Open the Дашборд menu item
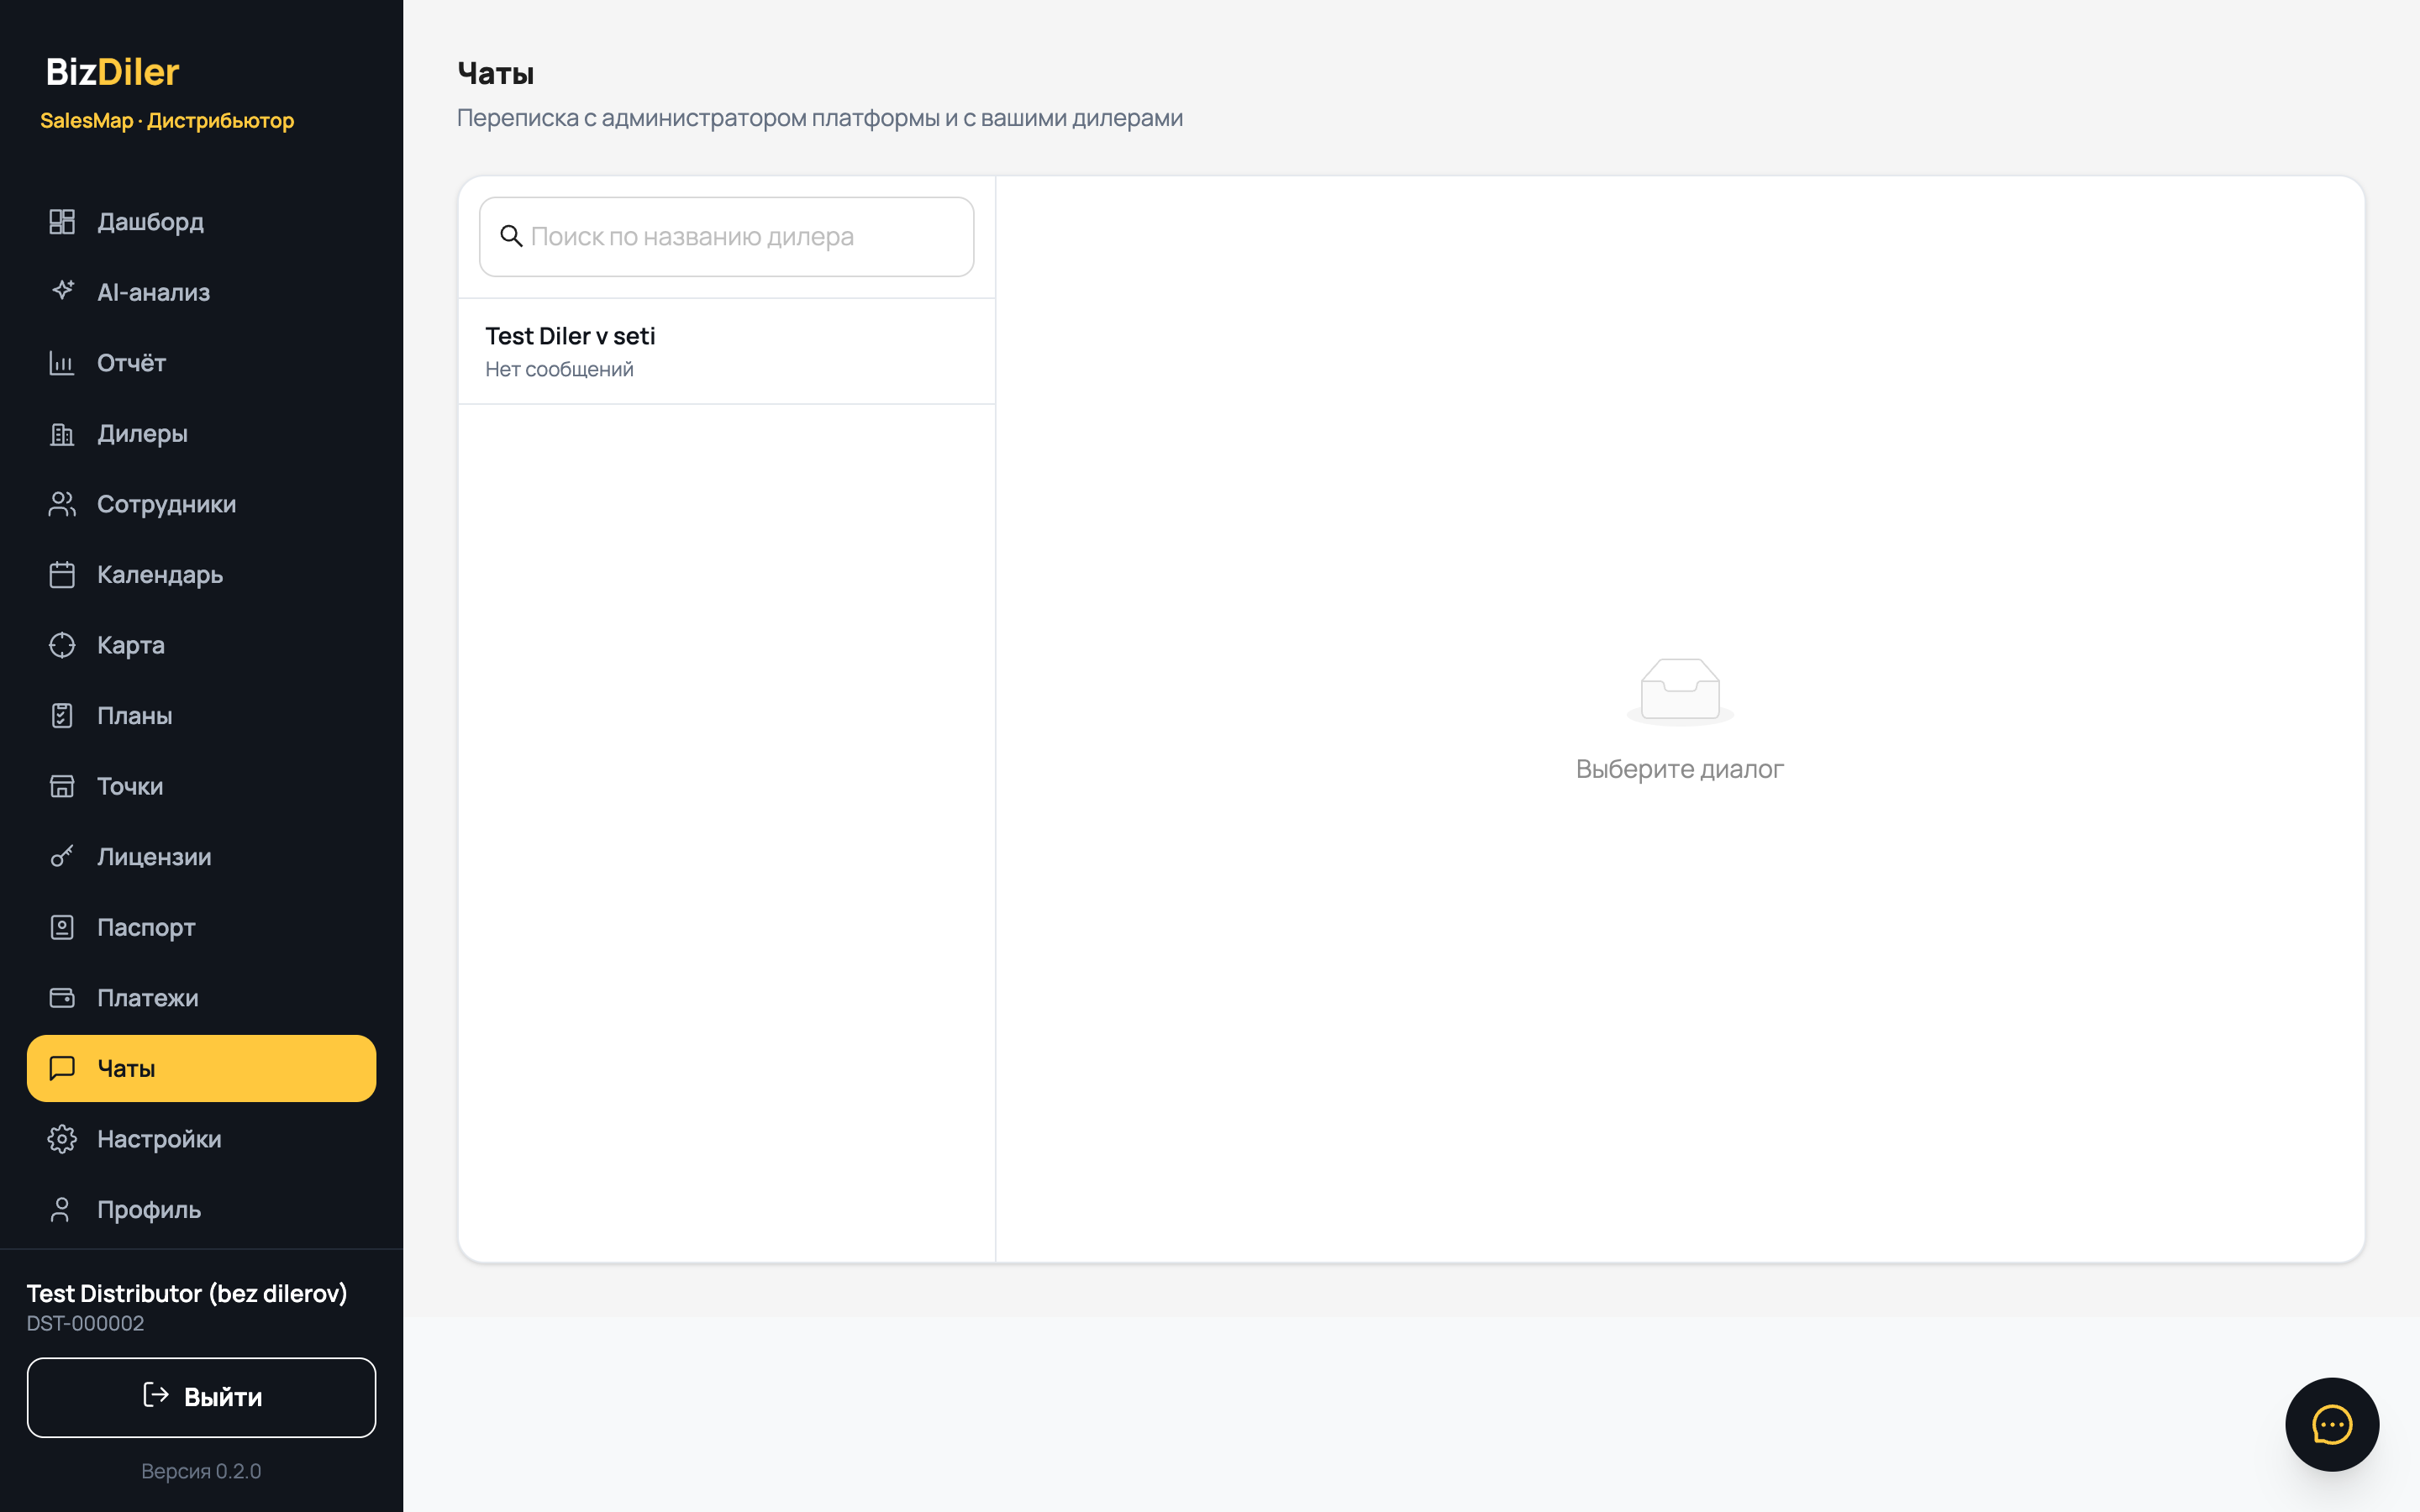The width and height of the screenshot is (2420, 1512). click(201, 221)
